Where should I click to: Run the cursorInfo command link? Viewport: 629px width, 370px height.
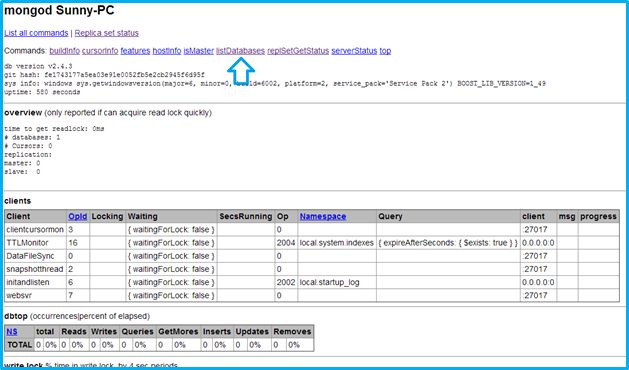click(100, 51)
